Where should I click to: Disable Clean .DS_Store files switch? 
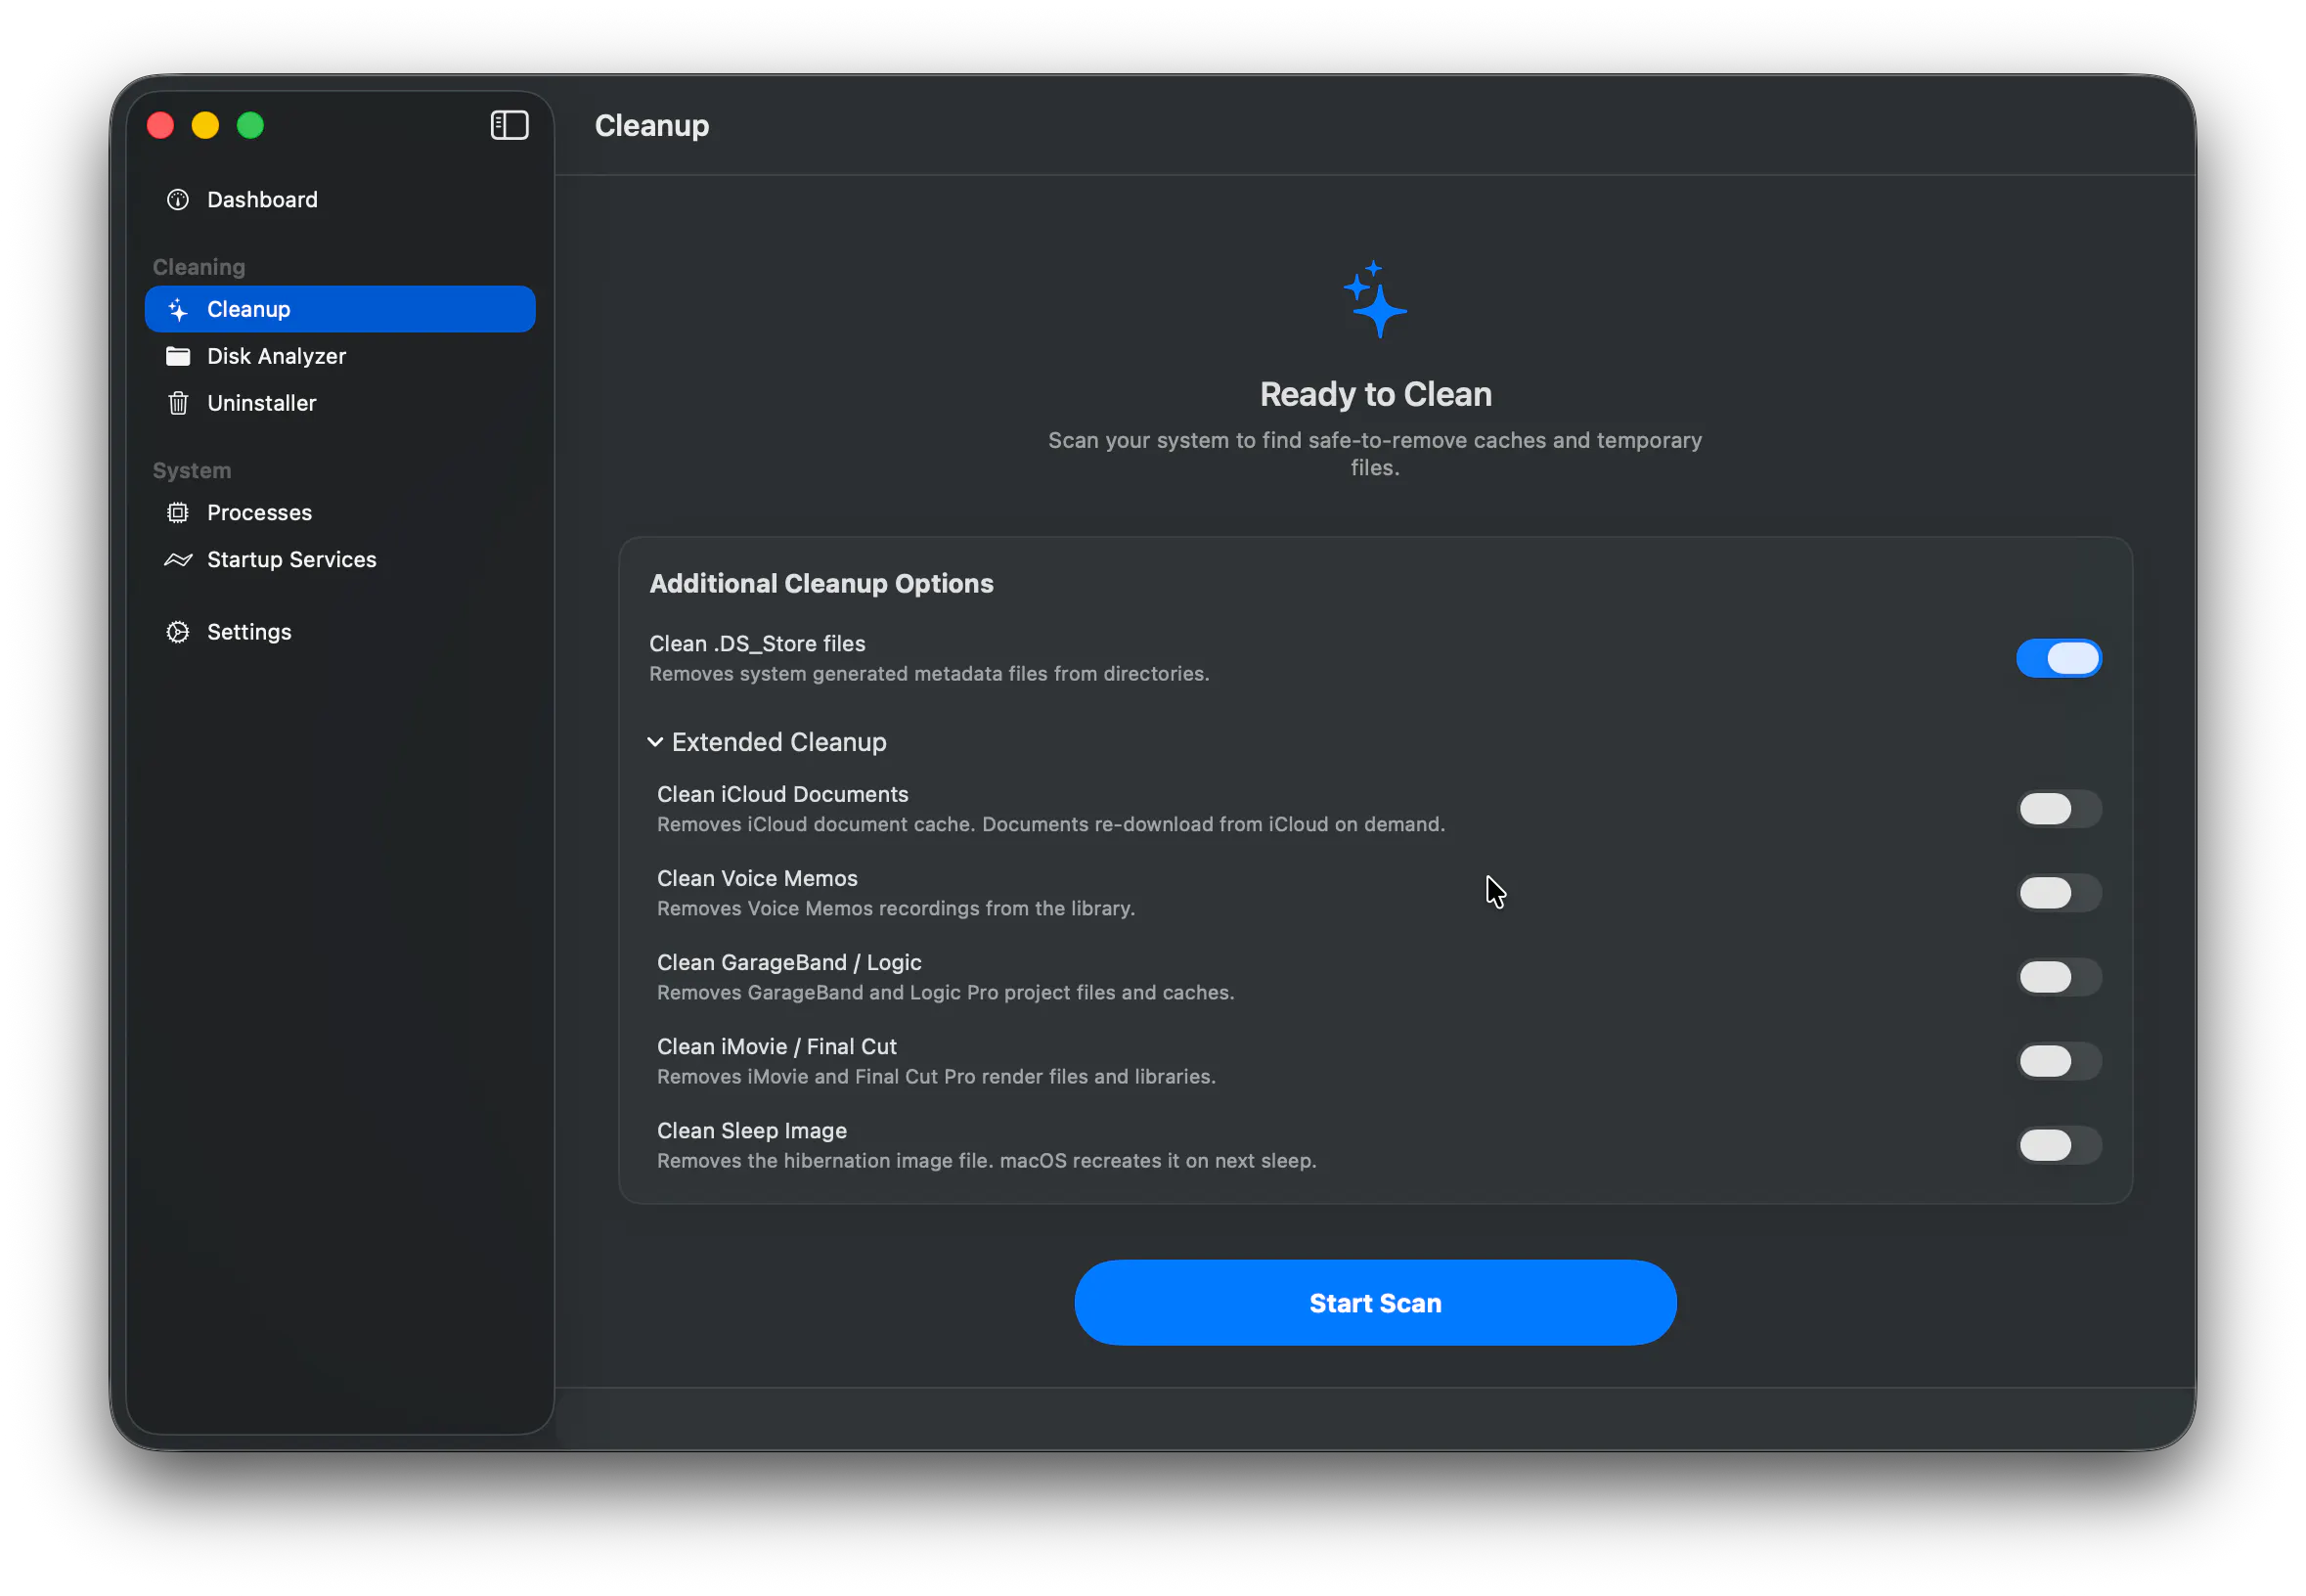click(x=2058, y=658)
